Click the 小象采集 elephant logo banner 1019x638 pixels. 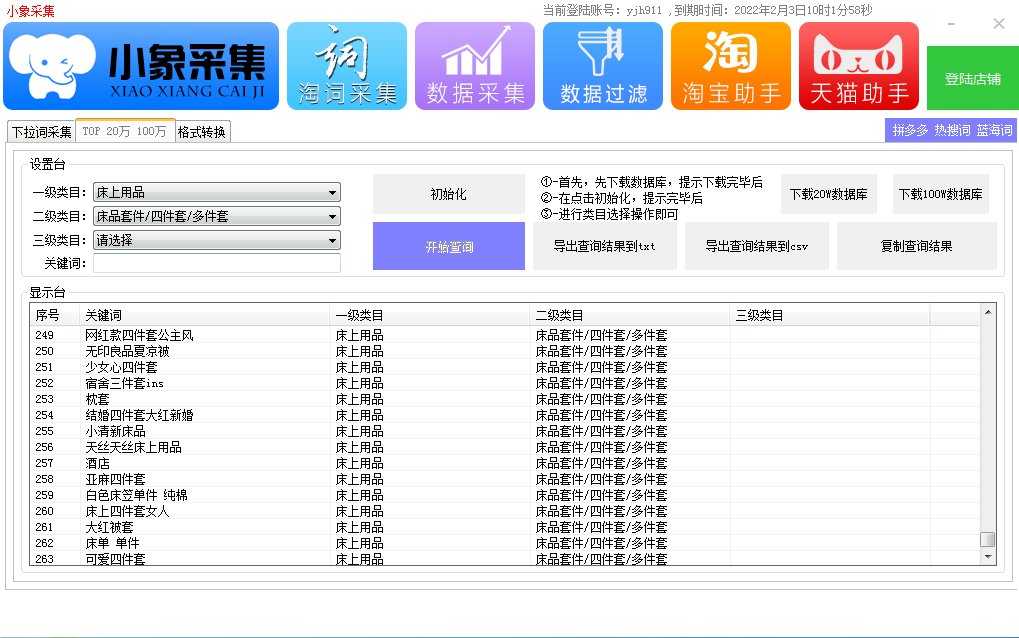[x=141, y=66]
